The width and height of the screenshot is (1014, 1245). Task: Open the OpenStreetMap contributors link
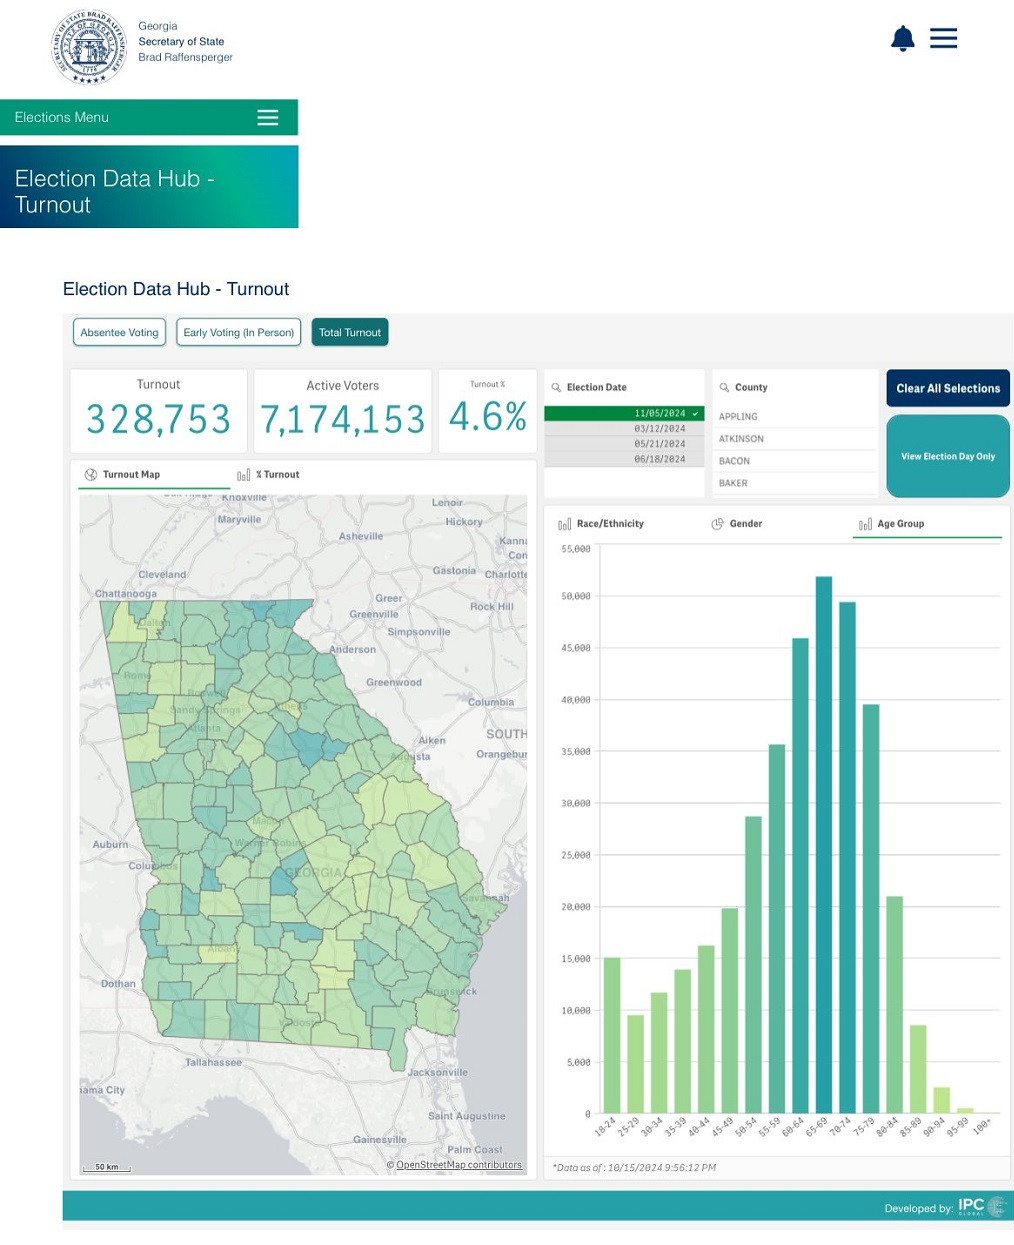pyautogui.click(x=459, y=1165)
